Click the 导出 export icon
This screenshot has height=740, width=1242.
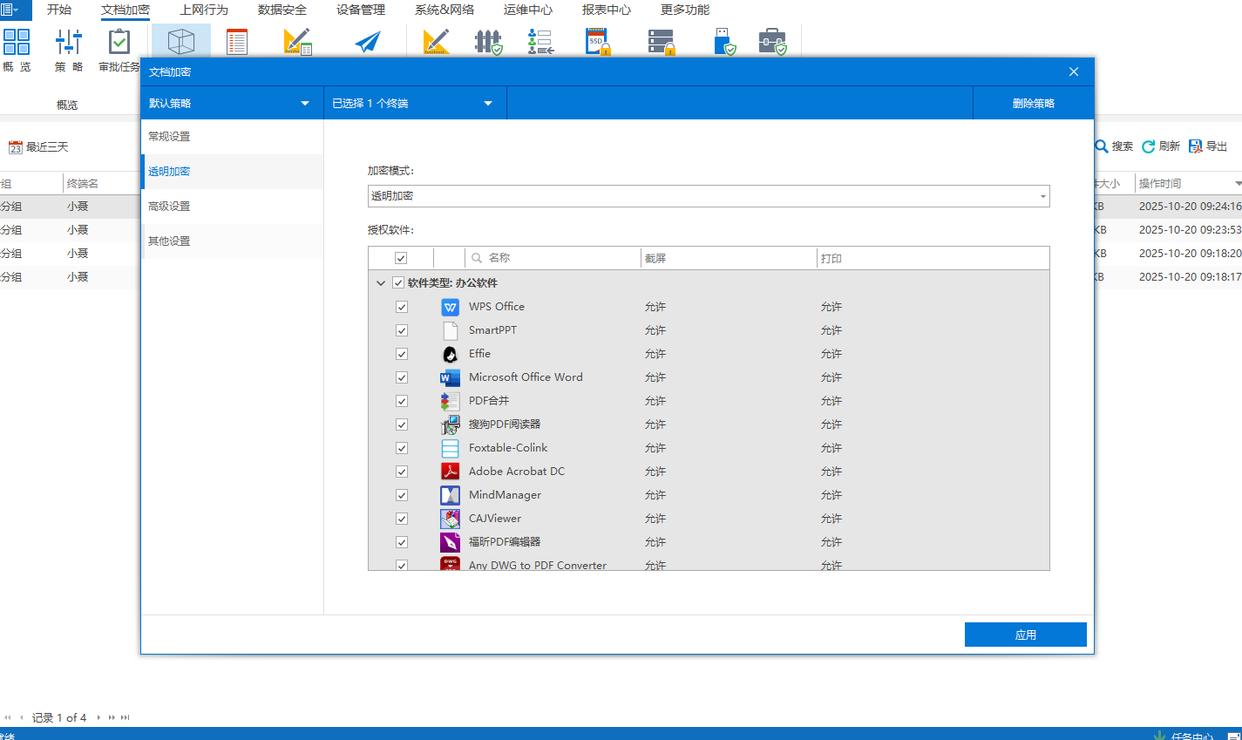pos(1196,147)
